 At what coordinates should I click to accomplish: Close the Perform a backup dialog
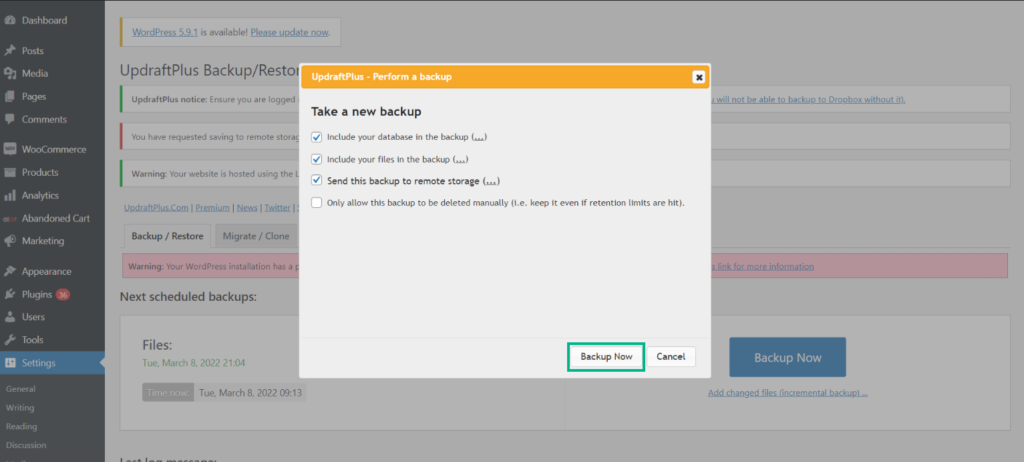coord(699,77)
